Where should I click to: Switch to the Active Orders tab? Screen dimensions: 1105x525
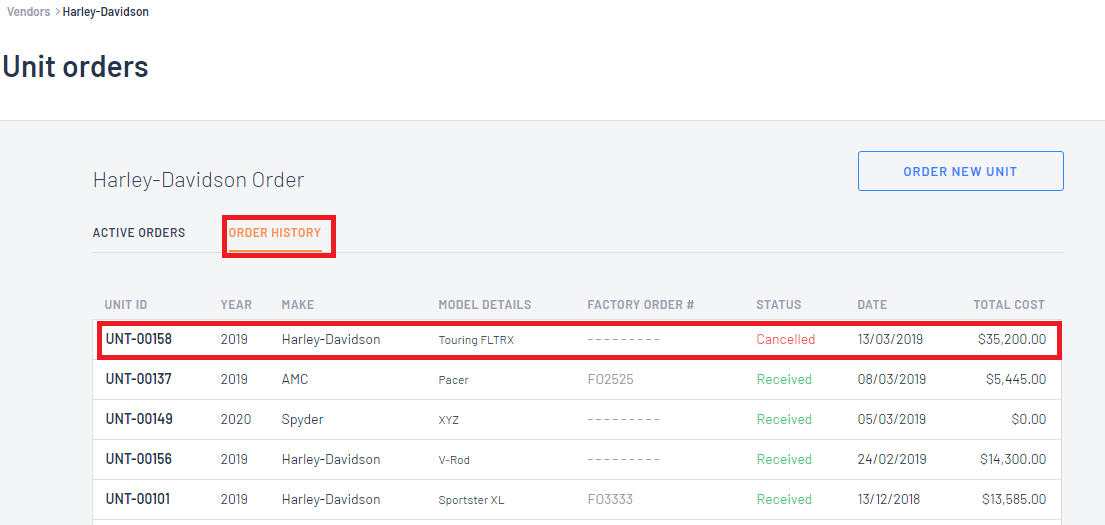click(x=139, y=233)
